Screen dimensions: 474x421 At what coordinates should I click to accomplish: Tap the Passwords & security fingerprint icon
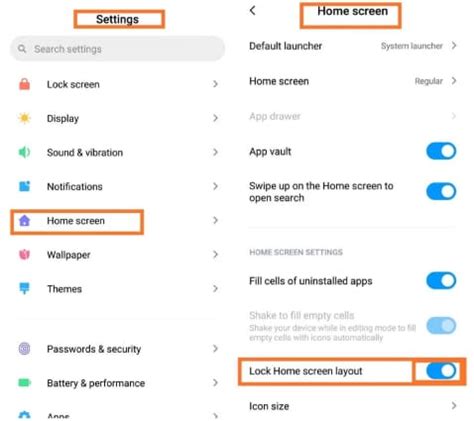[24, 349]
